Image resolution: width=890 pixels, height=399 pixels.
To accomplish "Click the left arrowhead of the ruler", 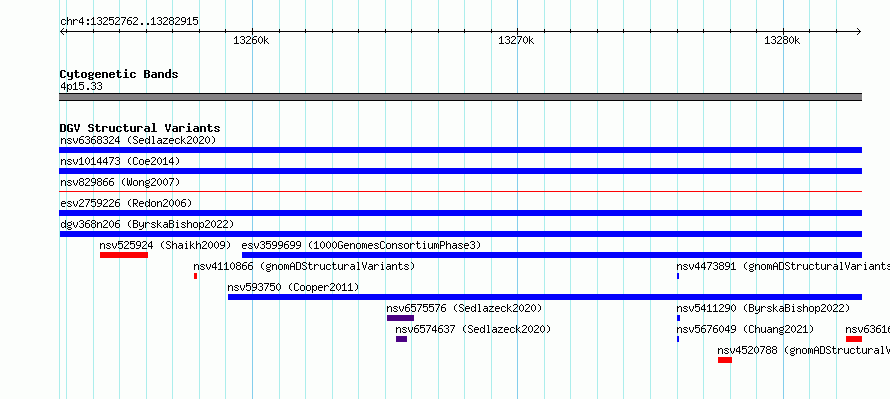I will click(x=62, y=32).
